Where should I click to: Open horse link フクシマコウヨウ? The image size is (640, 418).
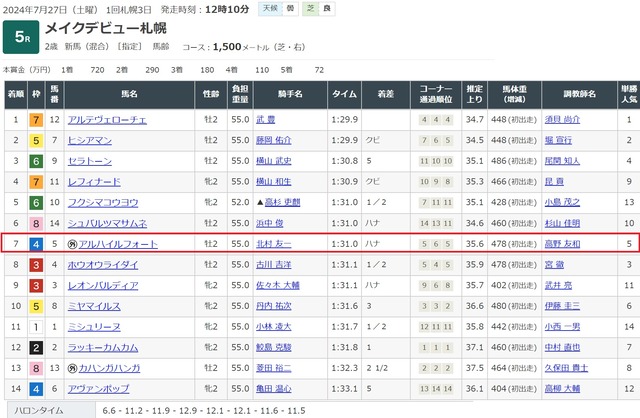pos(103,202)
